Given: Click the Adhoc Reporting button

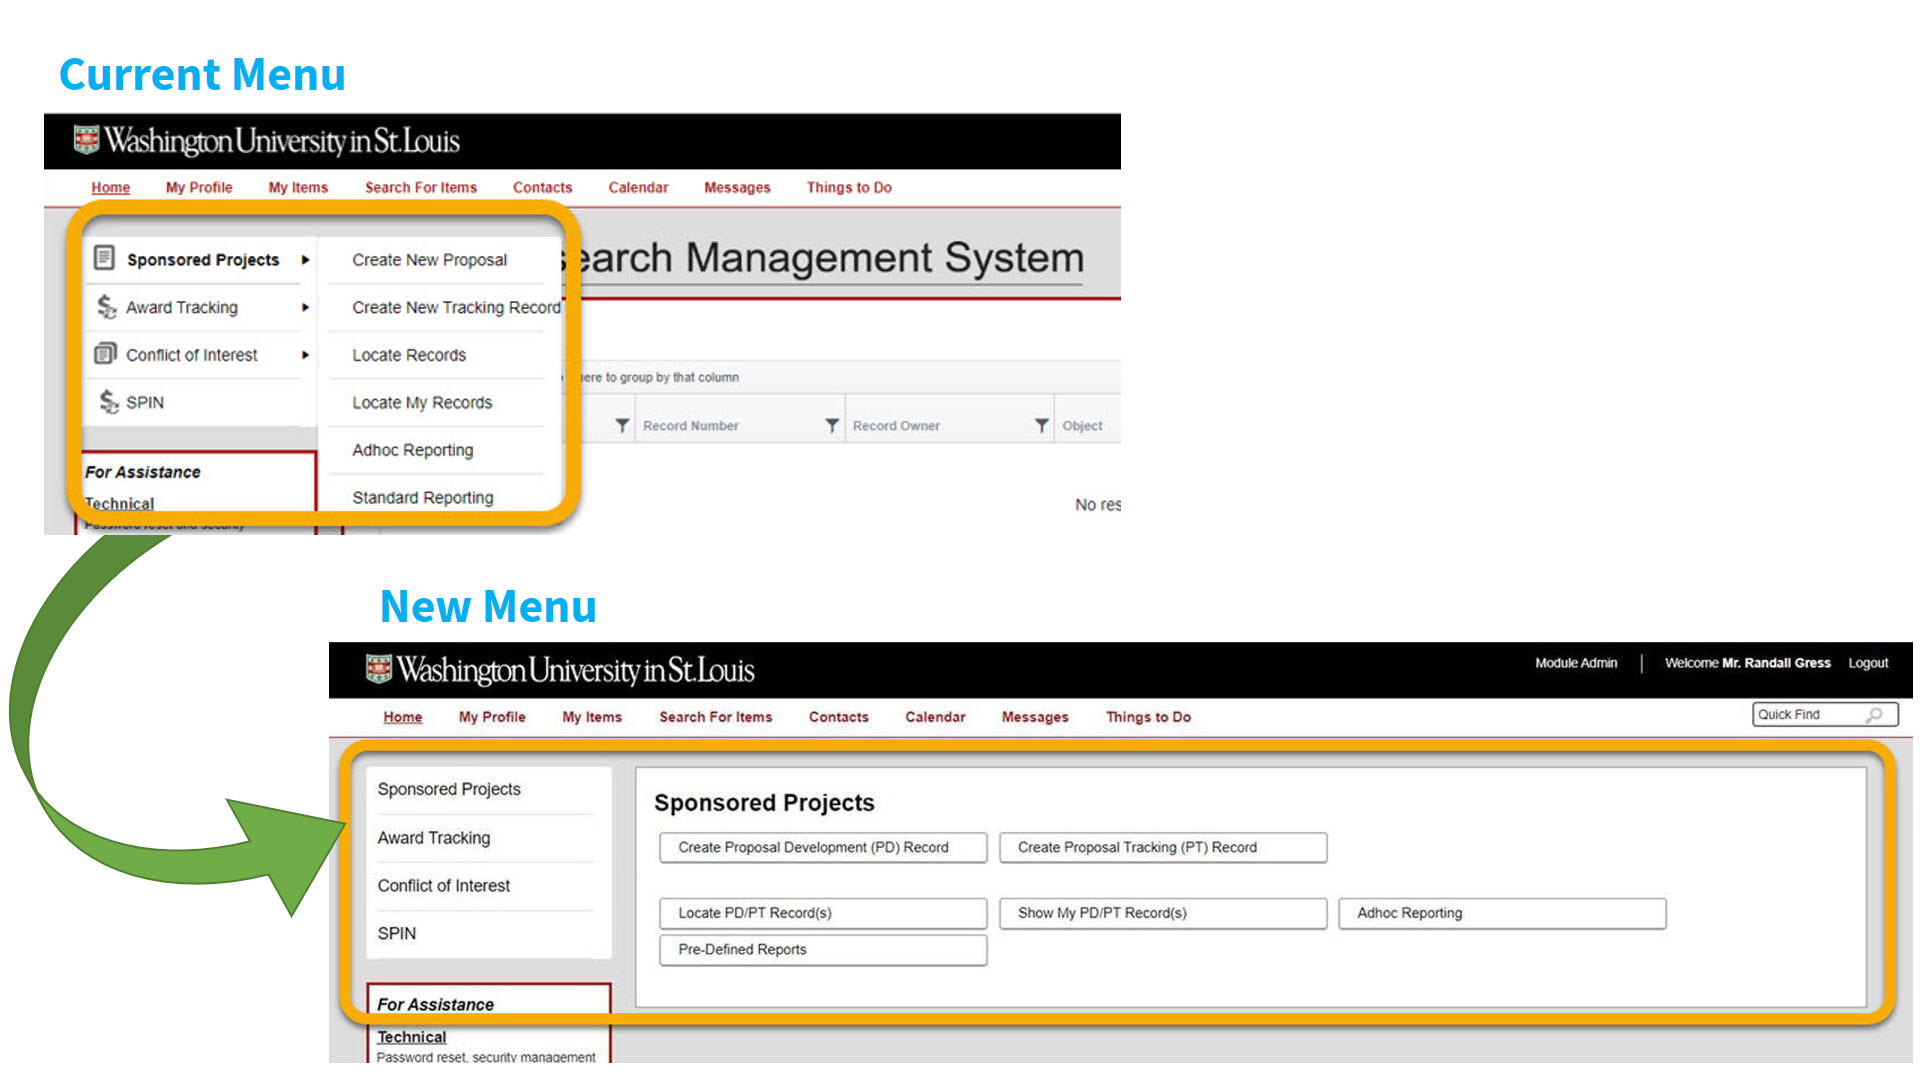Looking at the screenshot, I should click(1501, 912).
